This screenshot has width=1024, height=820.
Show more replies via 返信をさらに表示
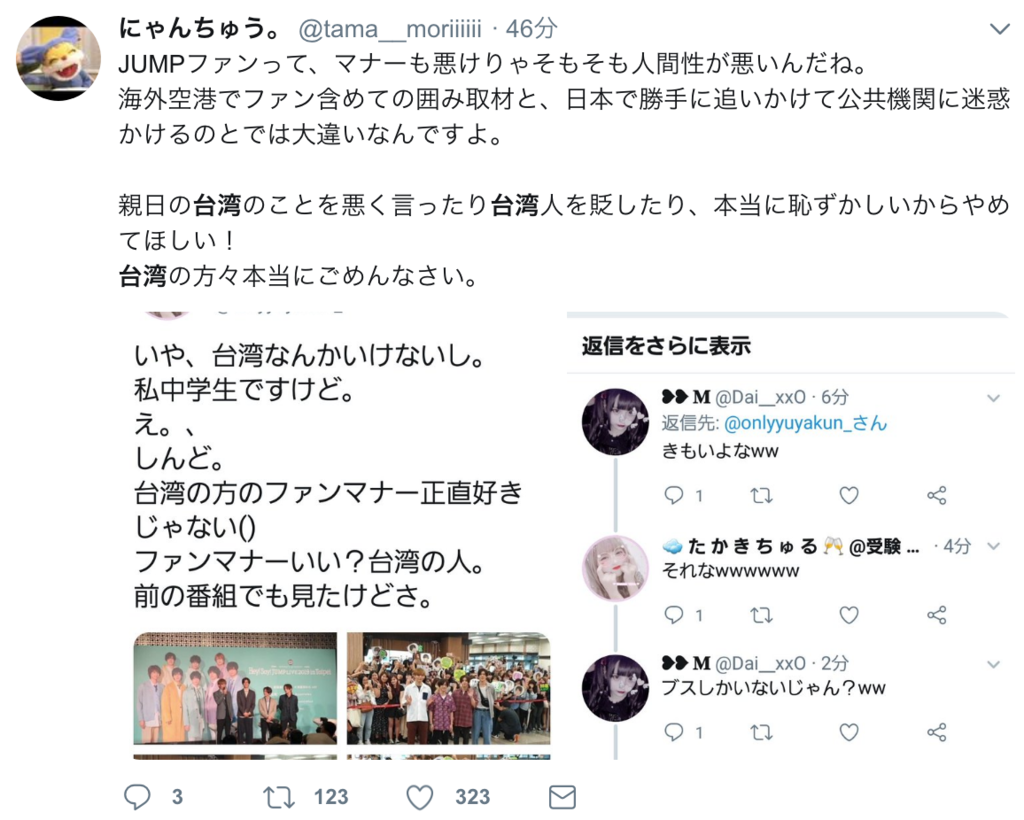tap(666, 345)
